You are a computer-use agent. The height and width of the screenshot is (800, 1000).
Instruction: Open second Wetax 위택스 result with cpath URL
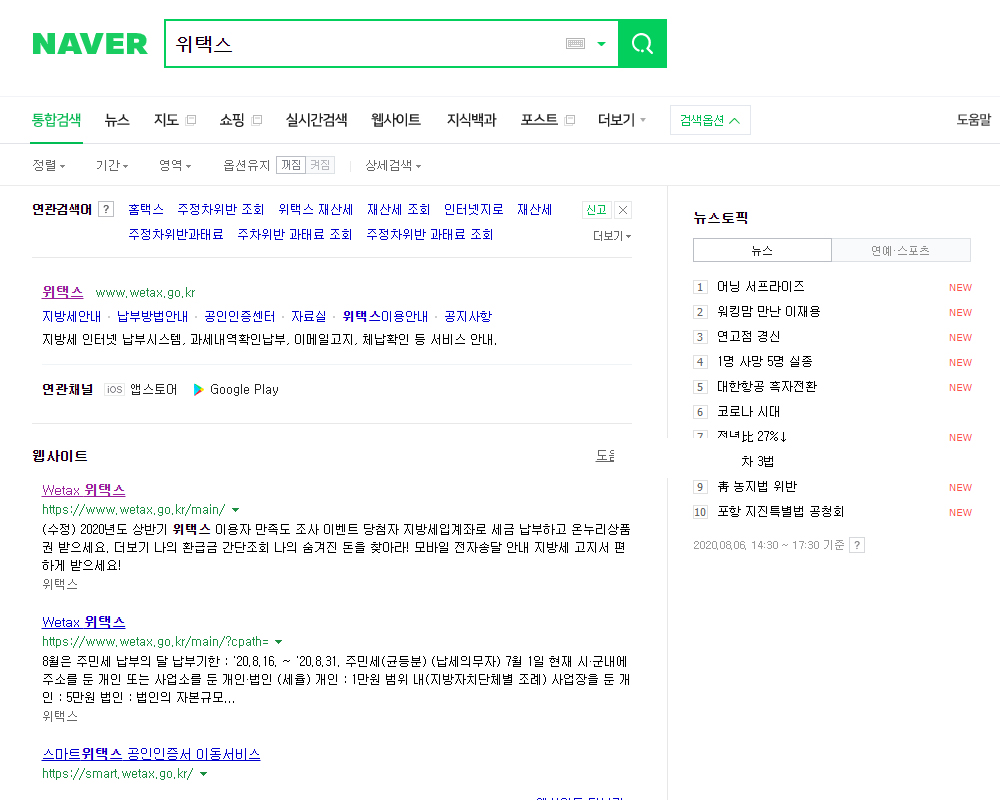coord(84,622)
